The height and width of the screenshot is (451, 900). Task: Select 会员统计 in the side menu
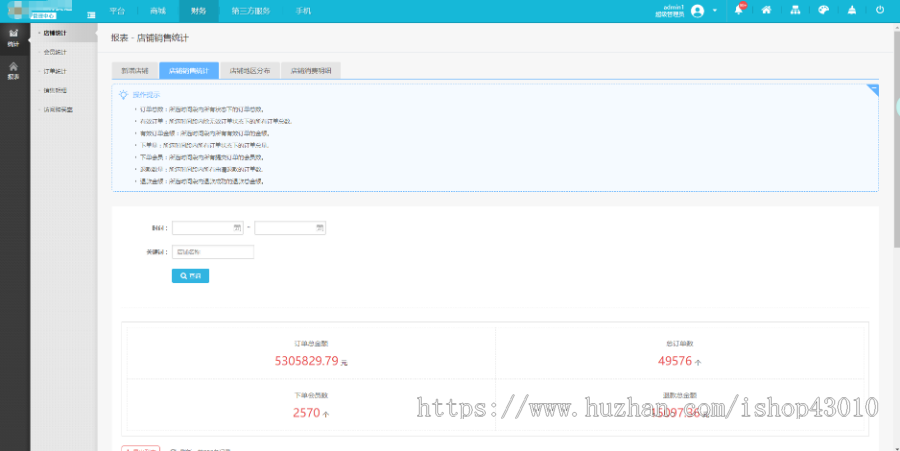click(x=56, y=52)
